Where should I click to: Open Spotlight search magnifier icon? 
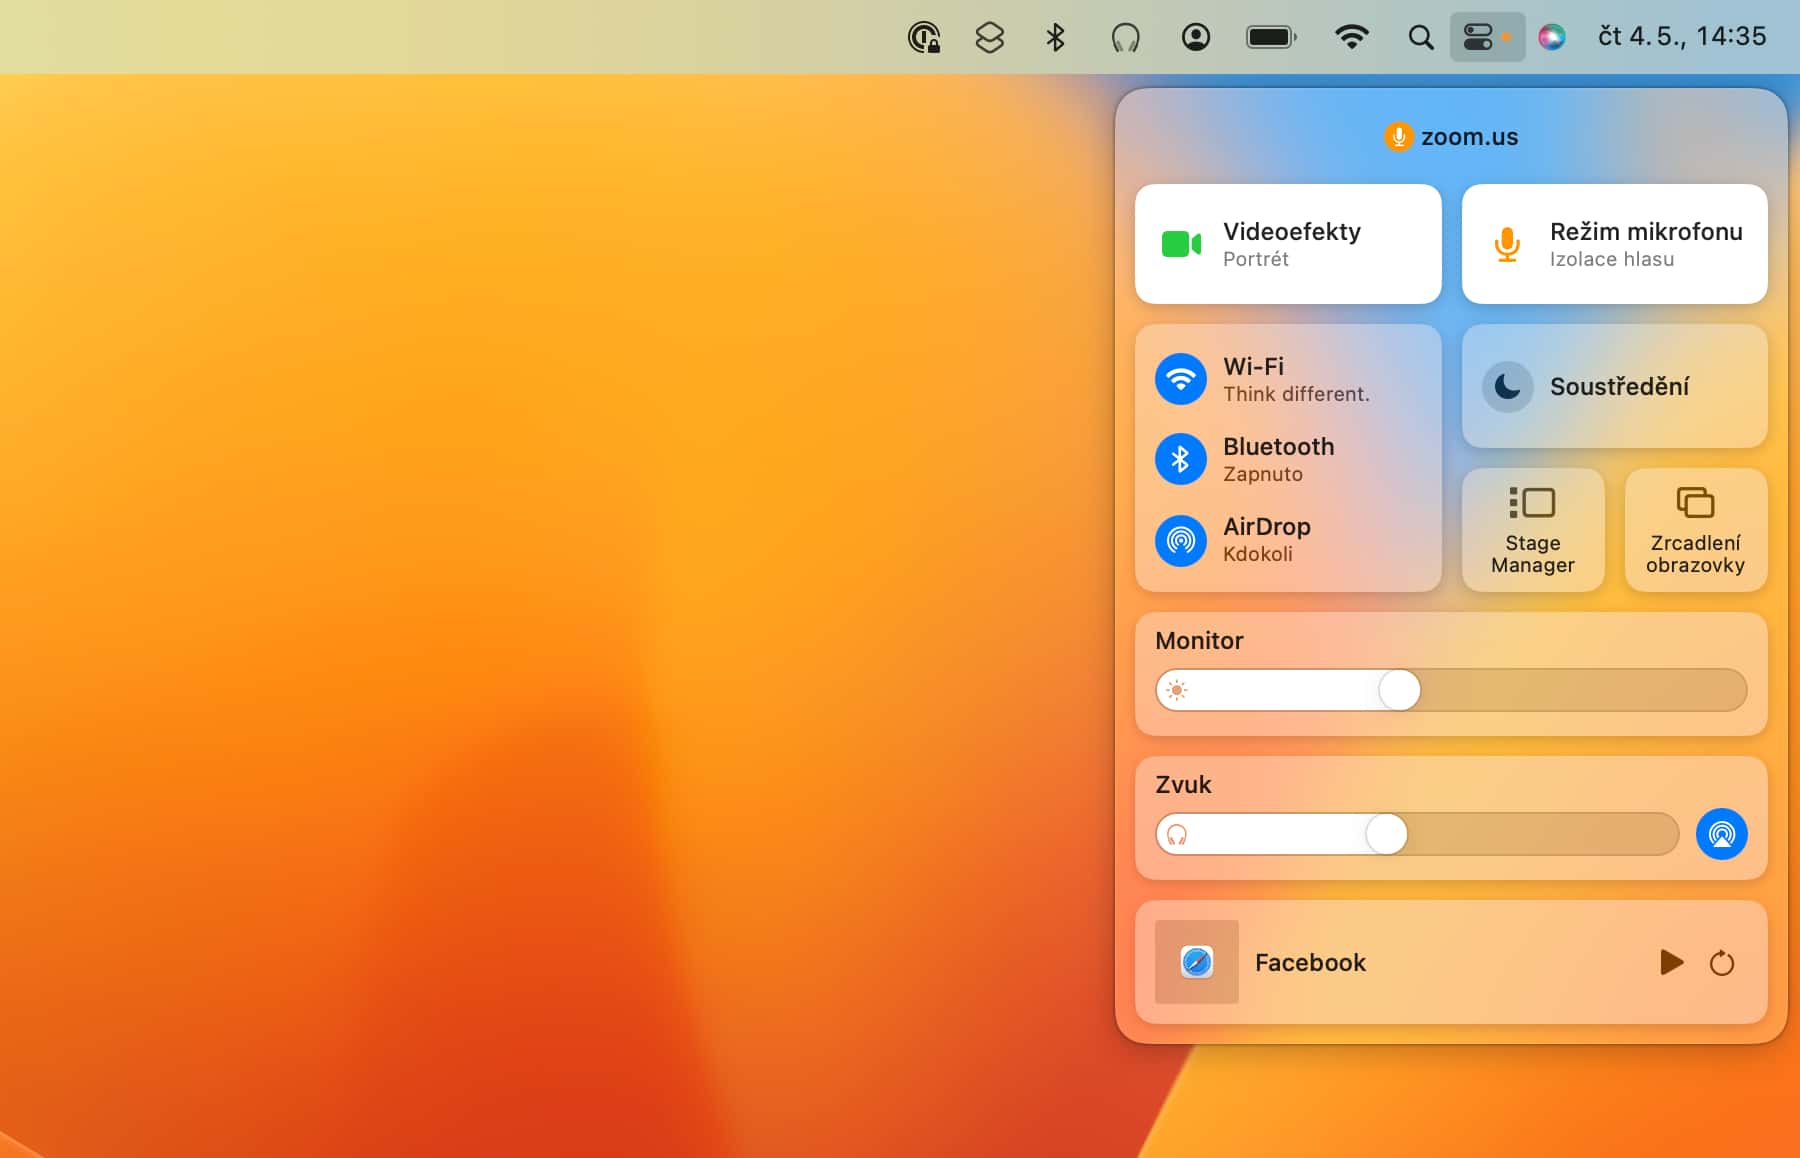point(1420,38)
